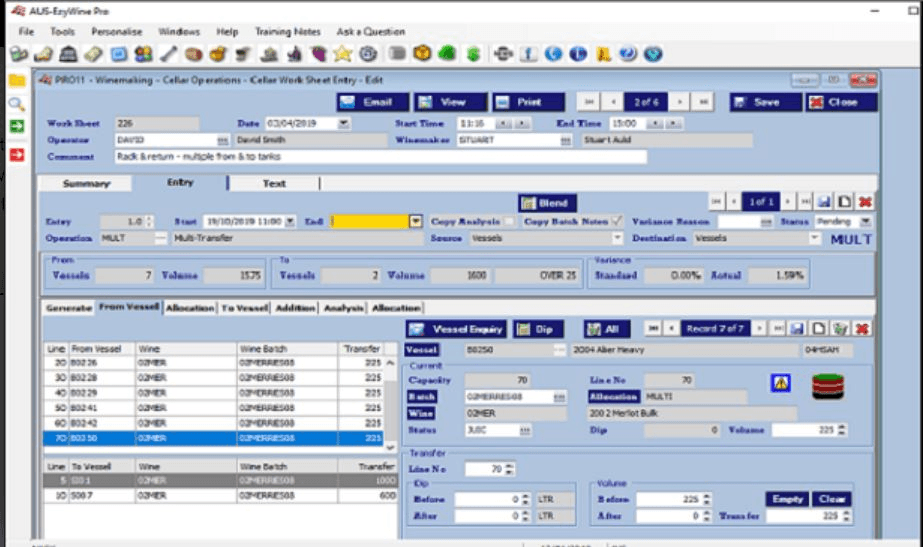Click the wooden barrel toolbar icon
The width and height of the screenshot is (923, 547).
click(x=194, y=54)
